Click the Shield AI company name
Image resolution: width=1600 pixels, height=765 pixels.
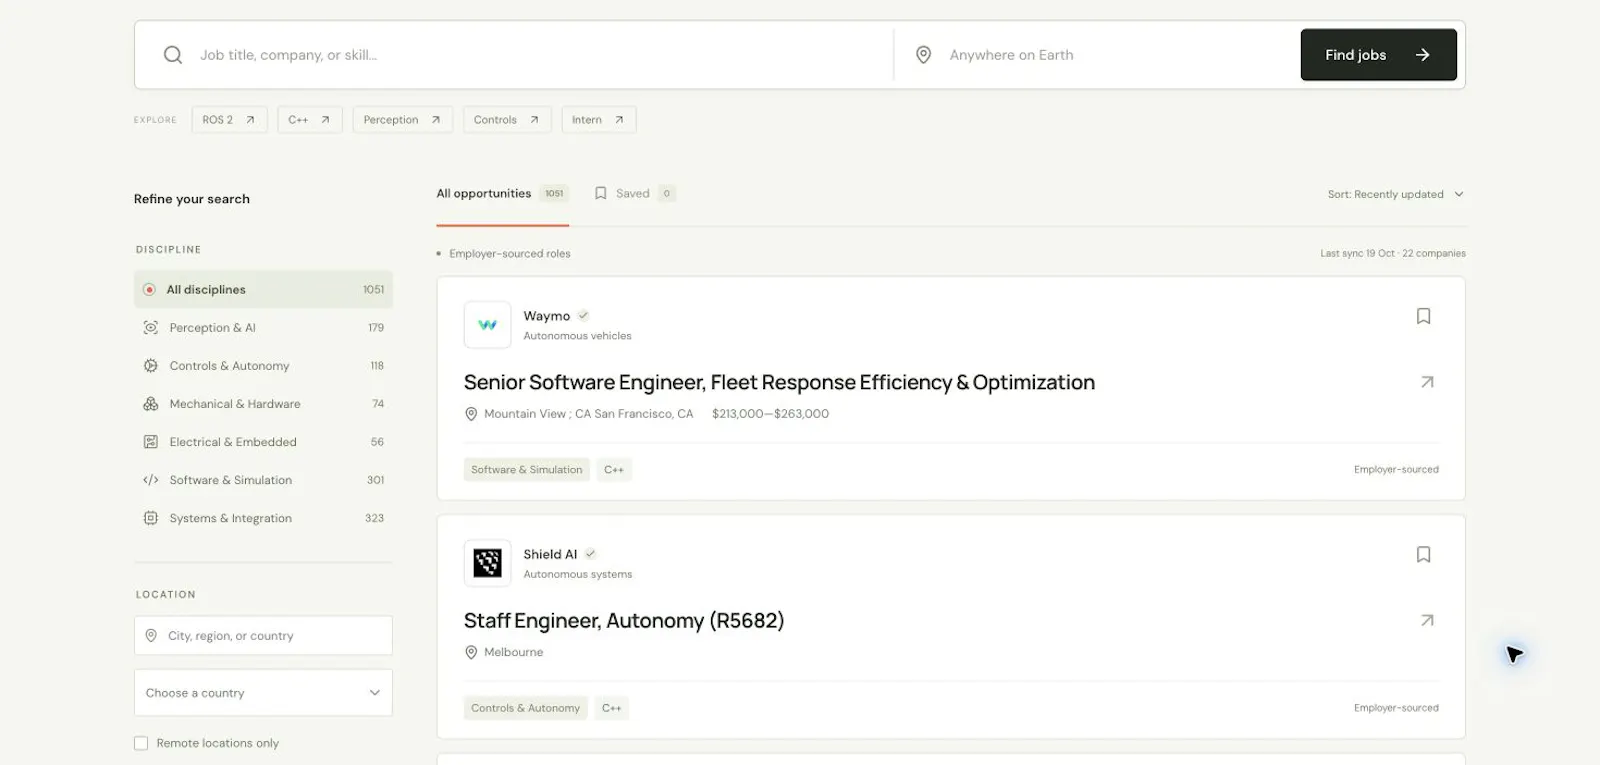pos(550,554)
